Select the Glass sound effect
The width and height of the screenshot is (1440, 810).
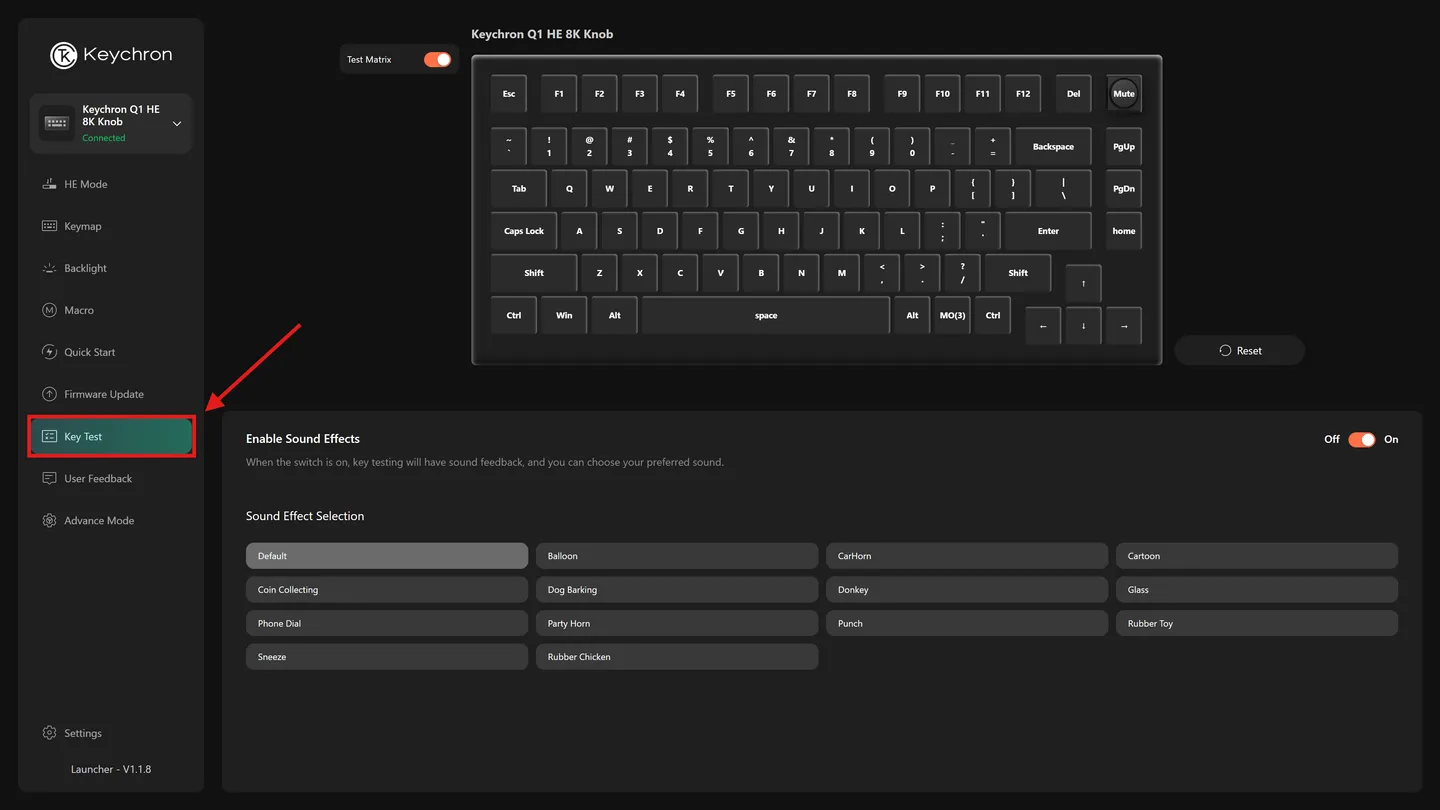(x=1257, y=590)
